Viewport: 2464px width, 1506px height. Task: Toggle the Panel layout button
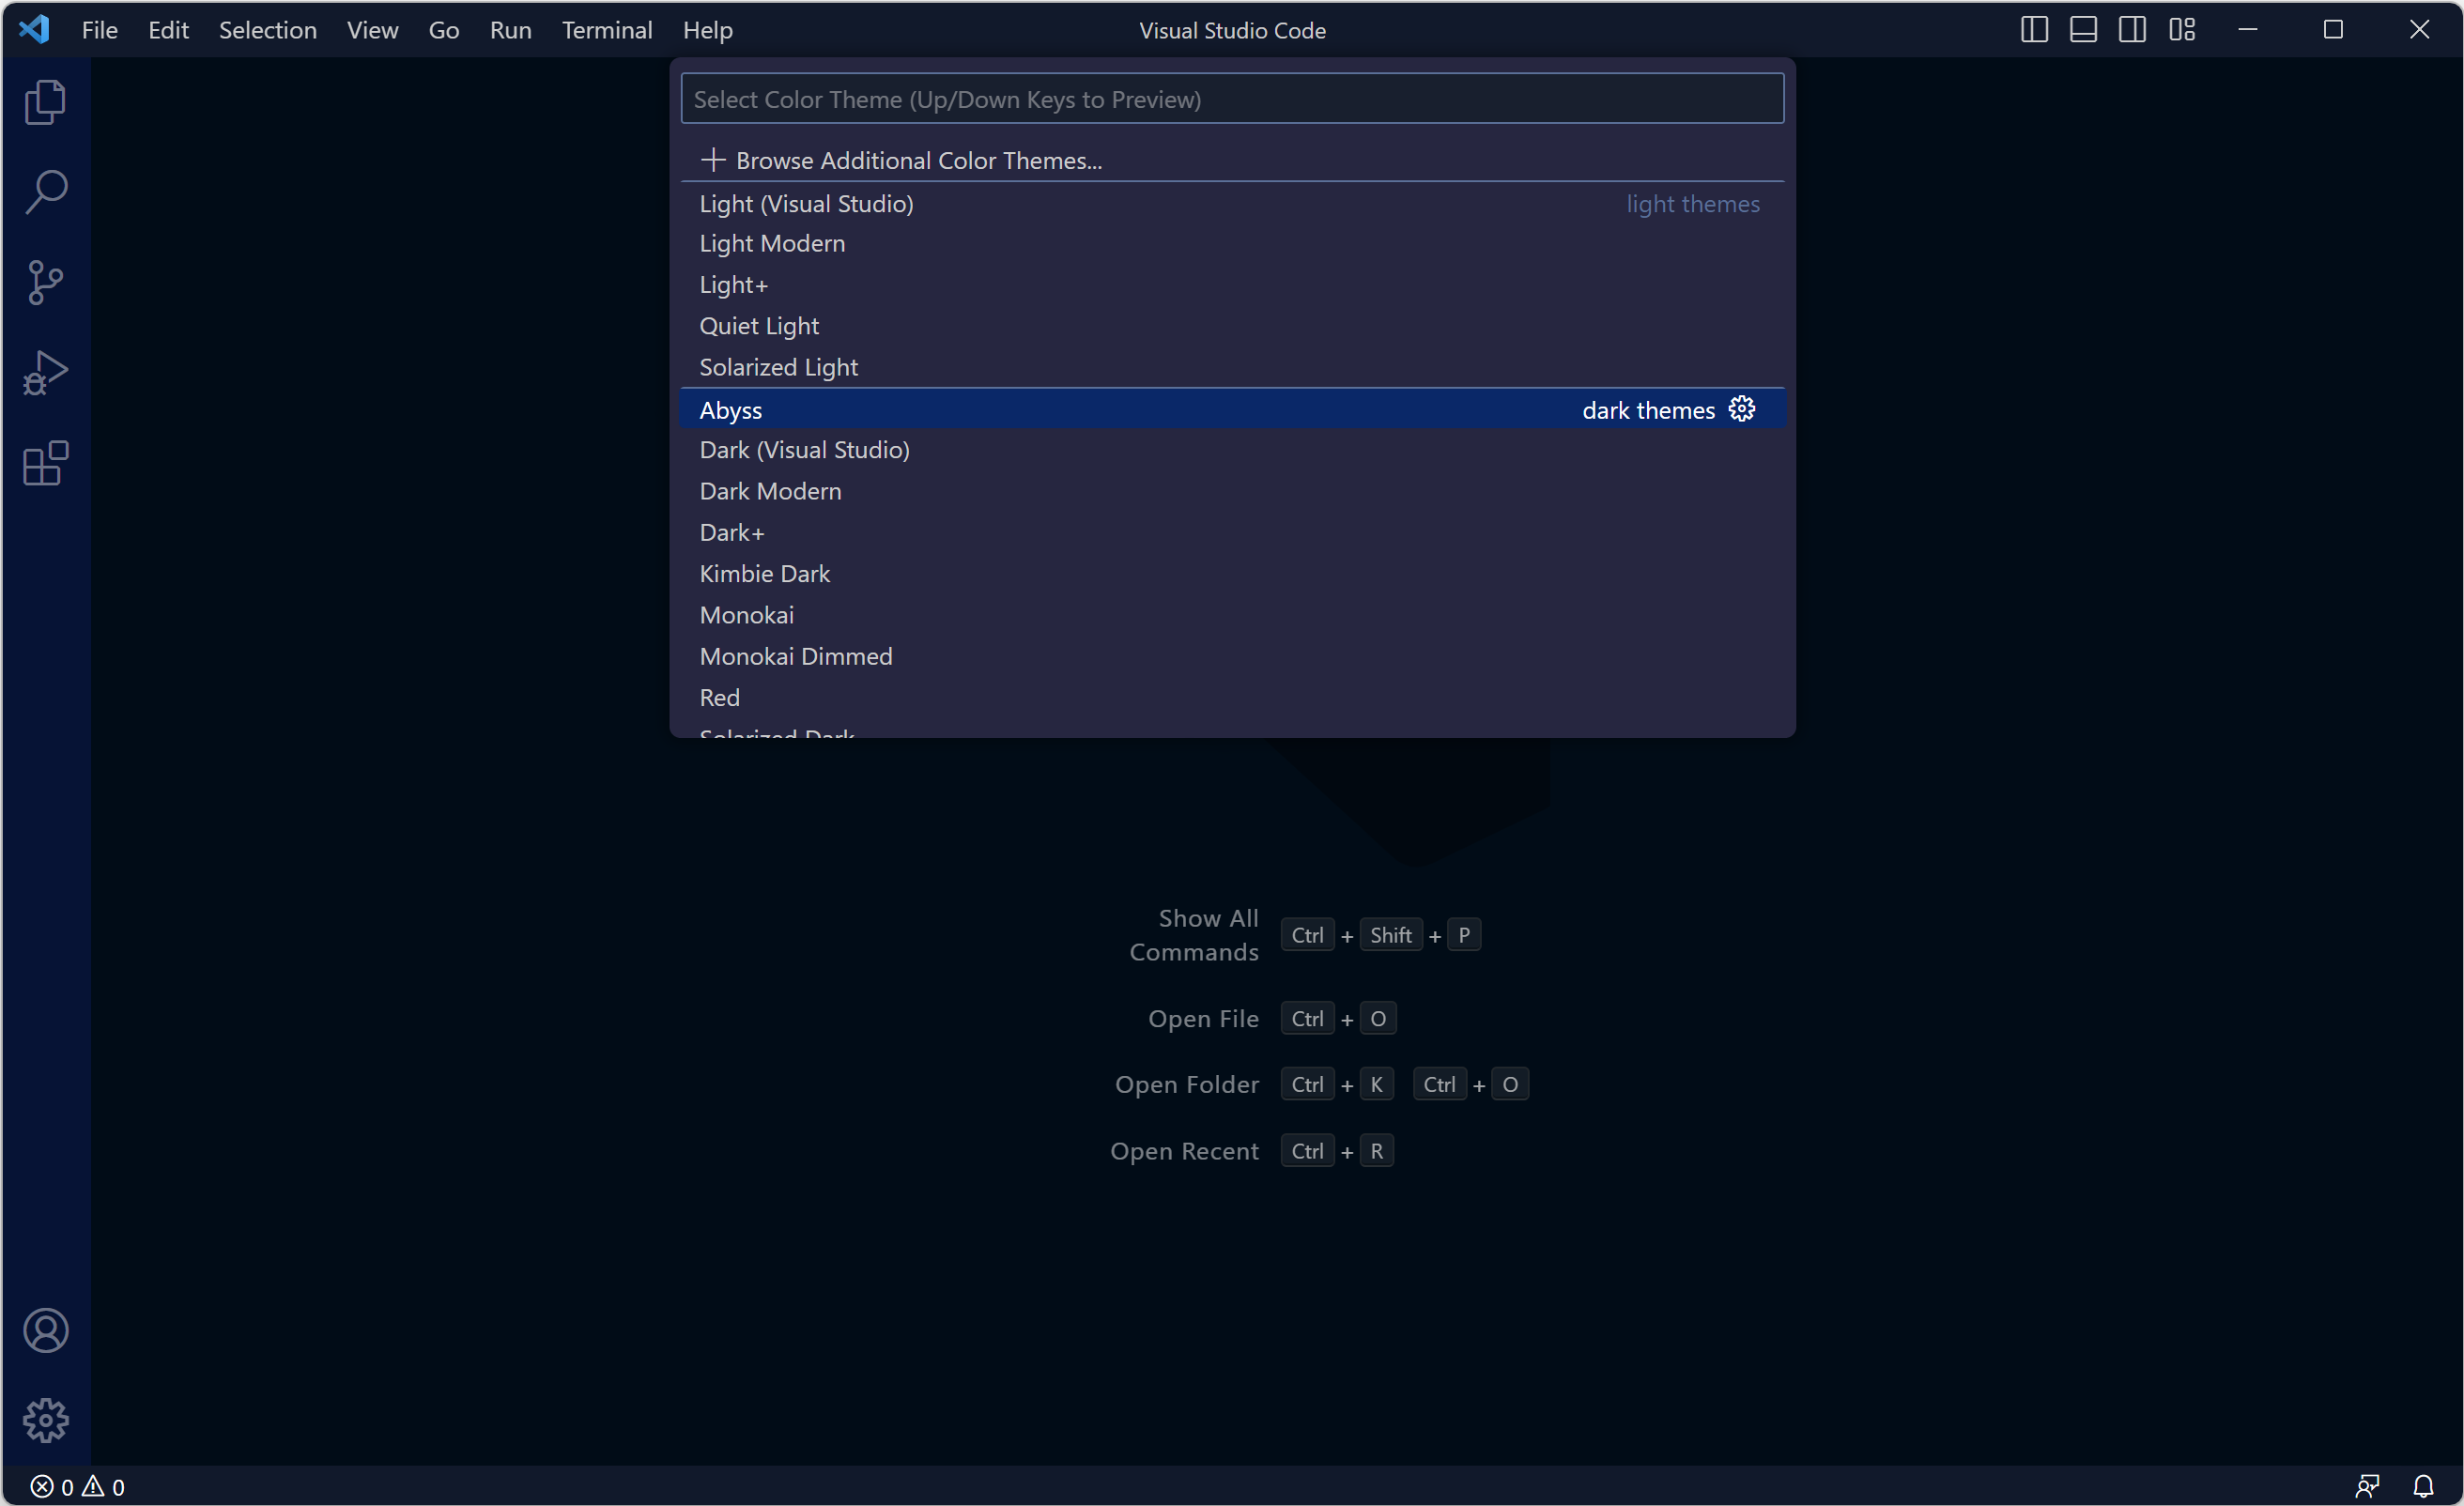coord(2082,30)
